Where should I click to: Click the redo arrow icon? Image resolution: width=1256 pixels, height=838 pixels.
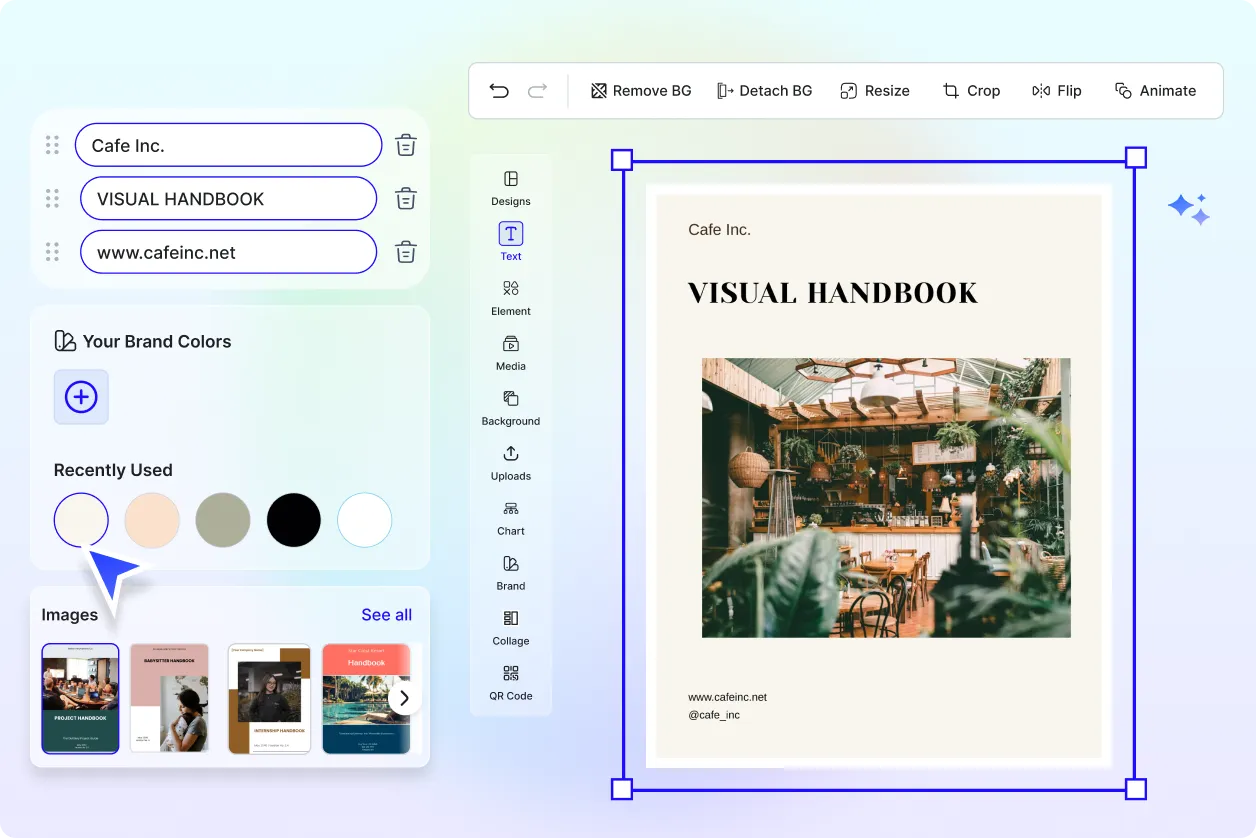pyautogui.click(x=537, y=91)
